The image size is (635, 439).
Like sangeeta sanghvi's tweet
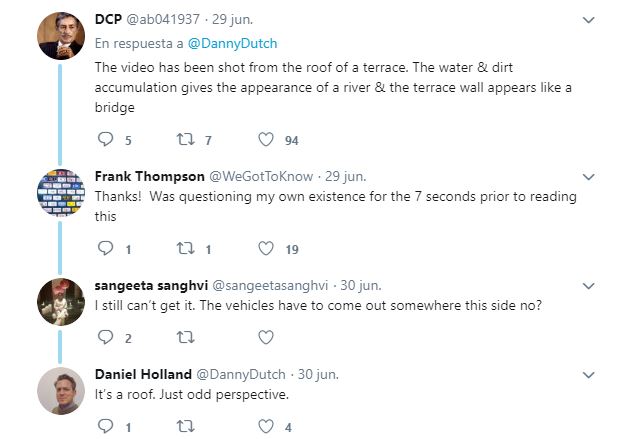click(x=266, y=337)
